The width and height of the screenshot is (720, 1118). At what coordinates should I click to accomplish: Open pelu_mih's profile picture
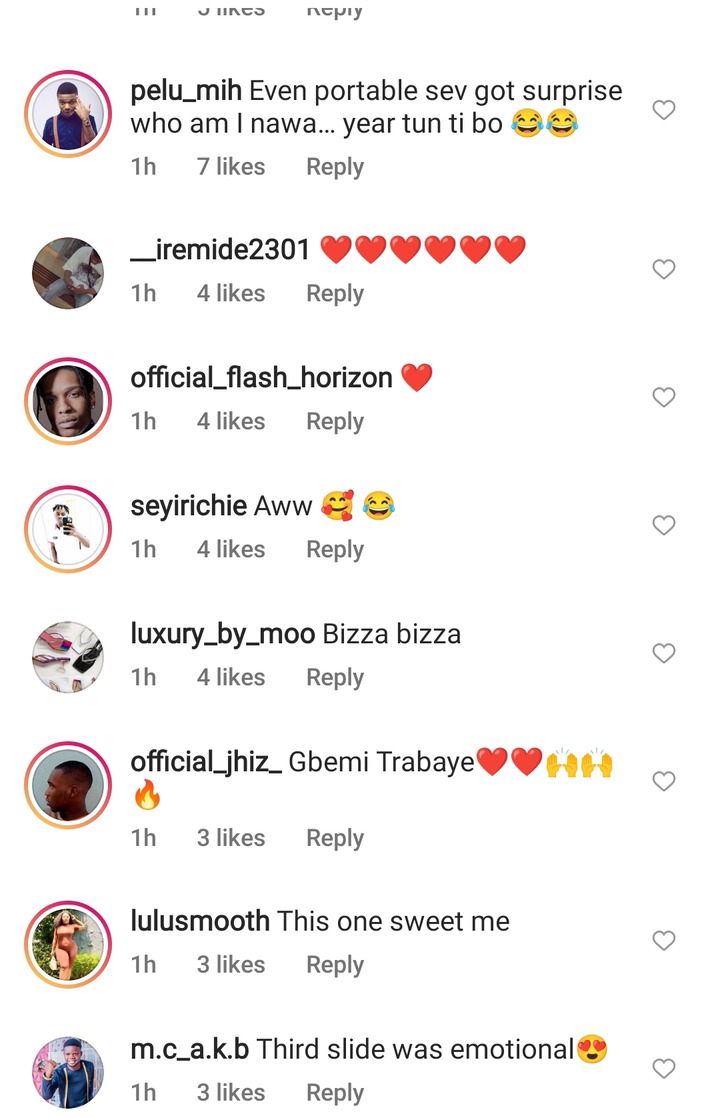coord(68,114)
